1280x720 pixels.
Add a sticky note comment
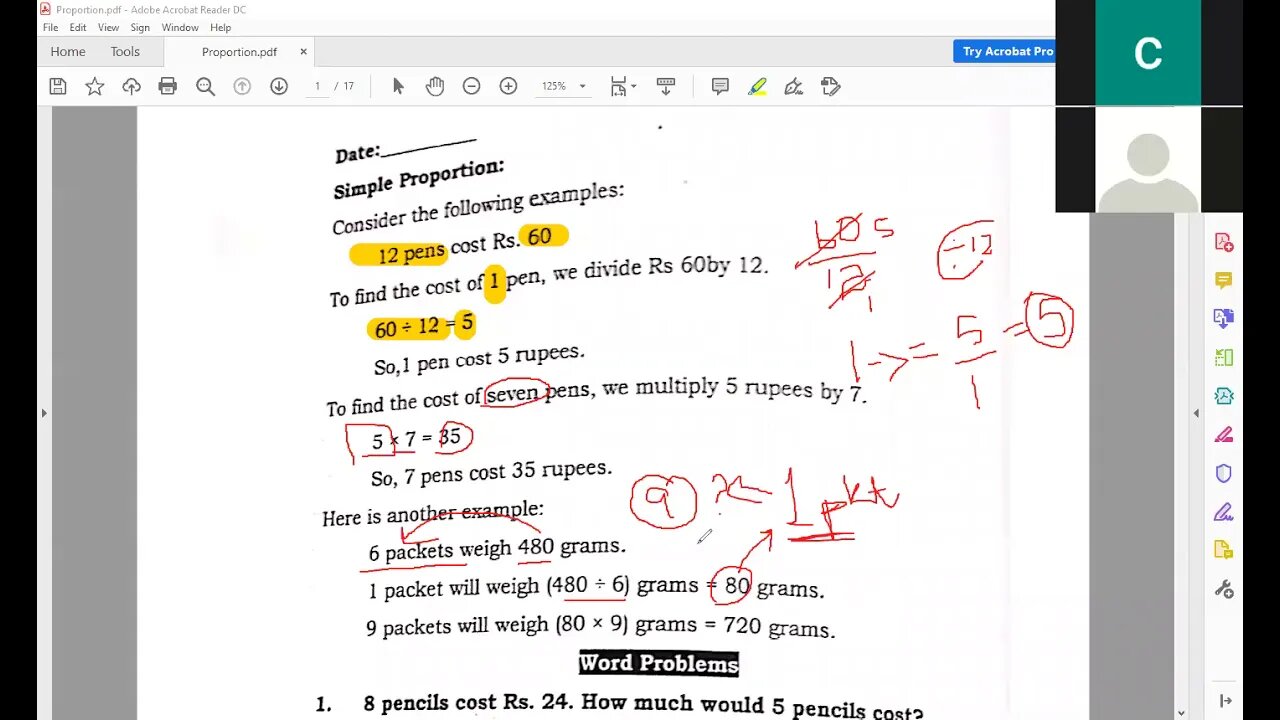pyautogui.click(x=720, y=87)
